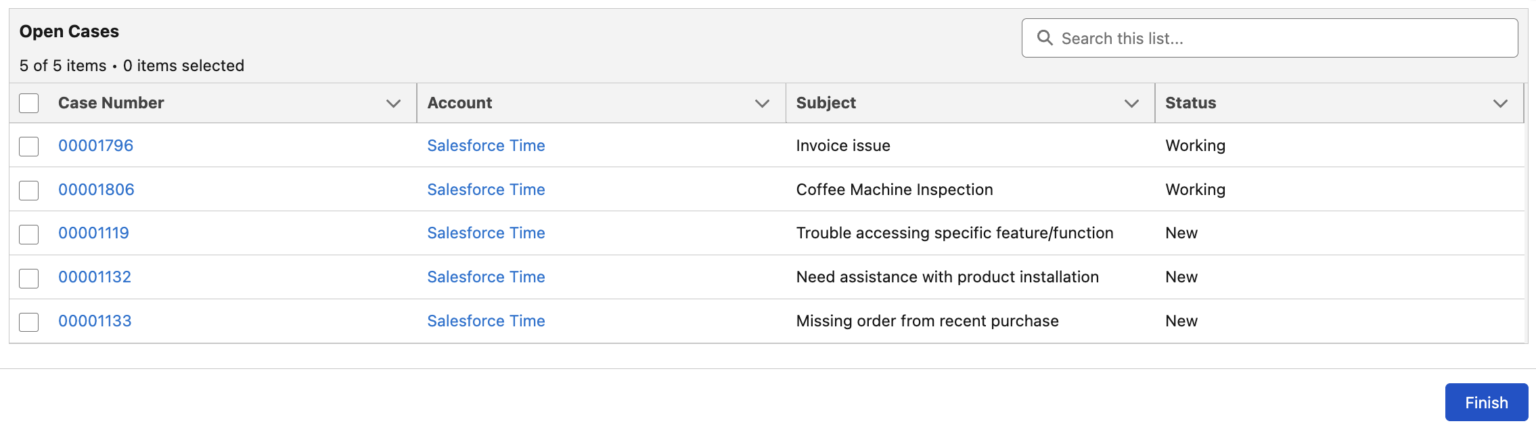This screenshot has height=432, width=1536.
Task: Select the row checkbox for case 00001132
Action: pos(29,278)
